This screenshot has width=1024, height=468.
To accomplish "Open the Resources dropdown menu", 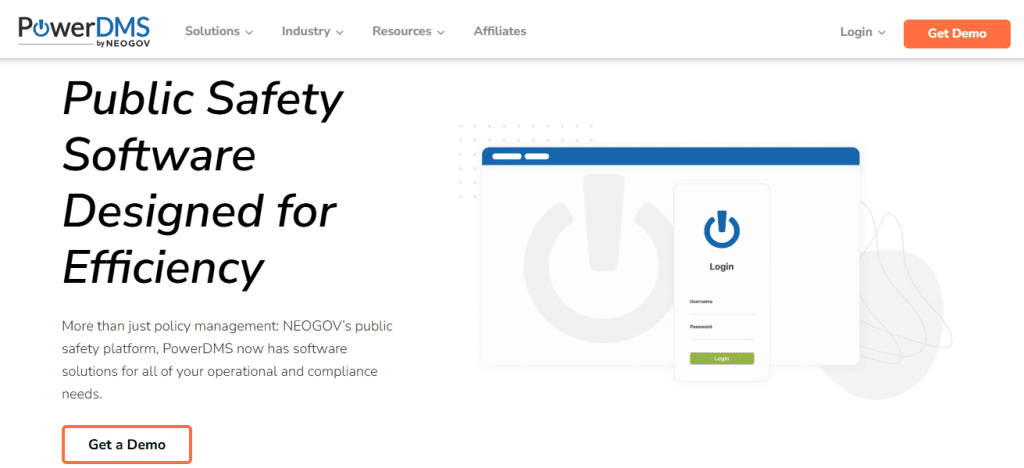I will [408, 31].
